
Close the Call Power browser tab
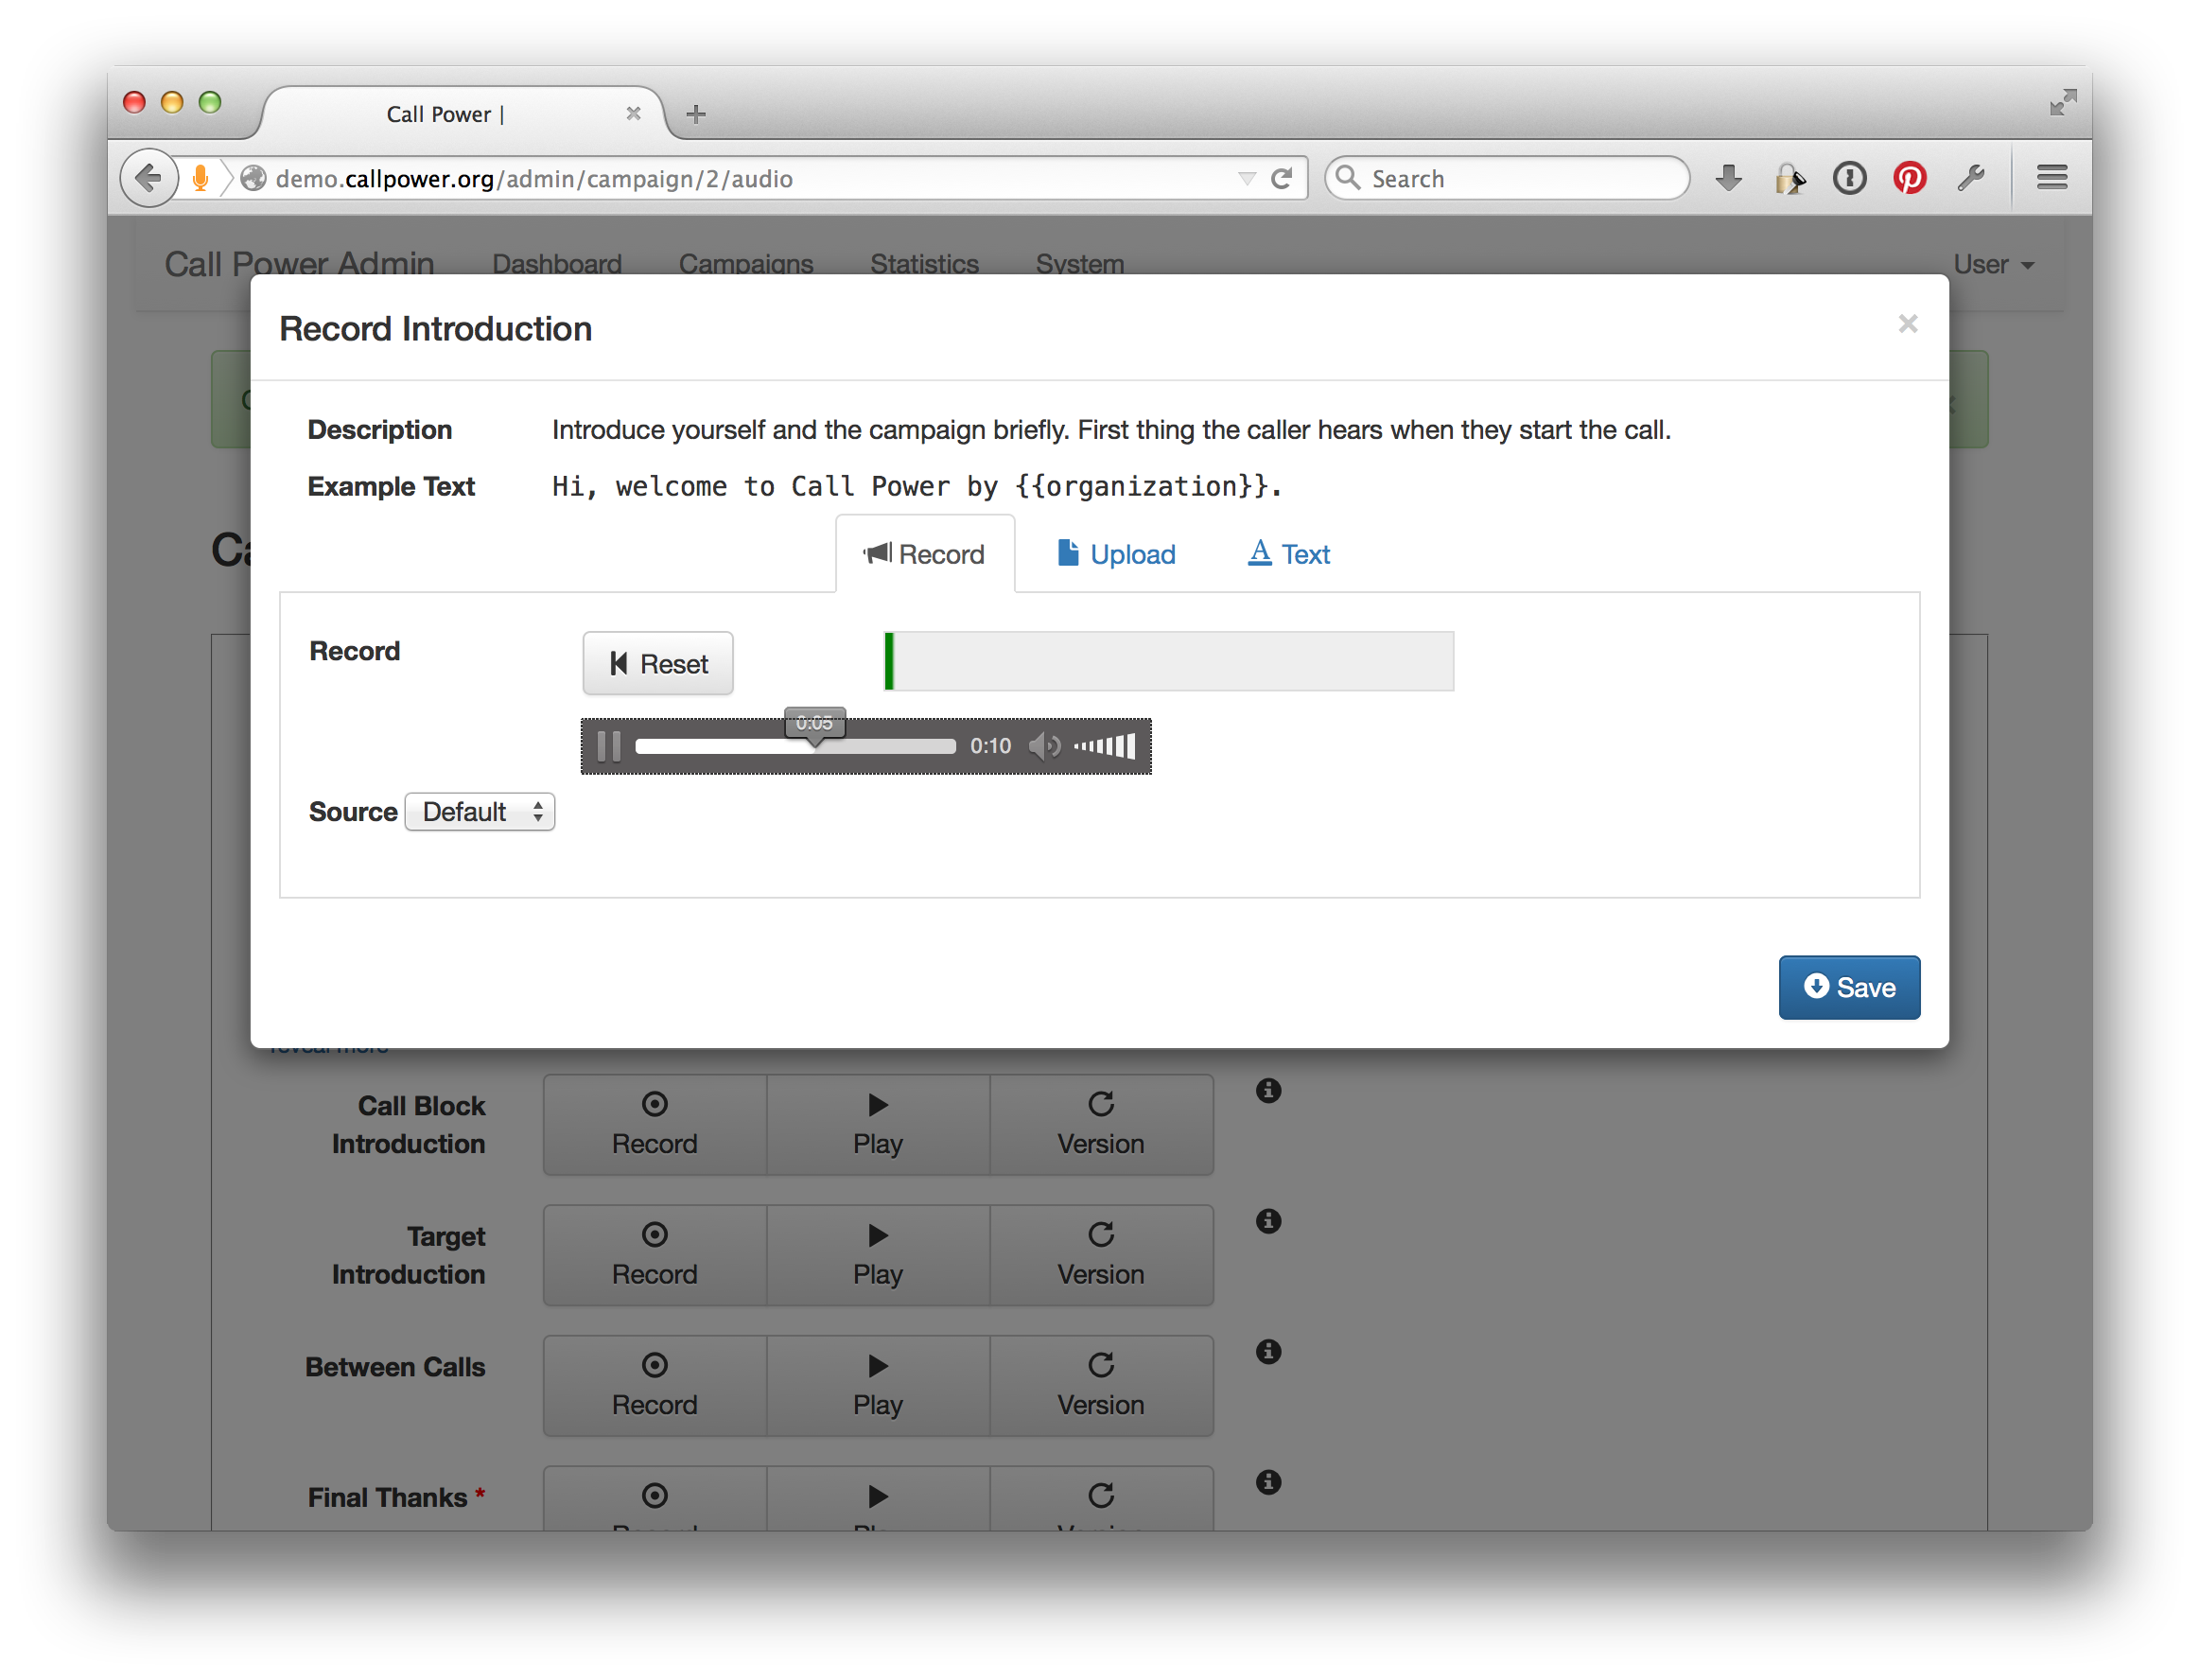click(633, 113)
